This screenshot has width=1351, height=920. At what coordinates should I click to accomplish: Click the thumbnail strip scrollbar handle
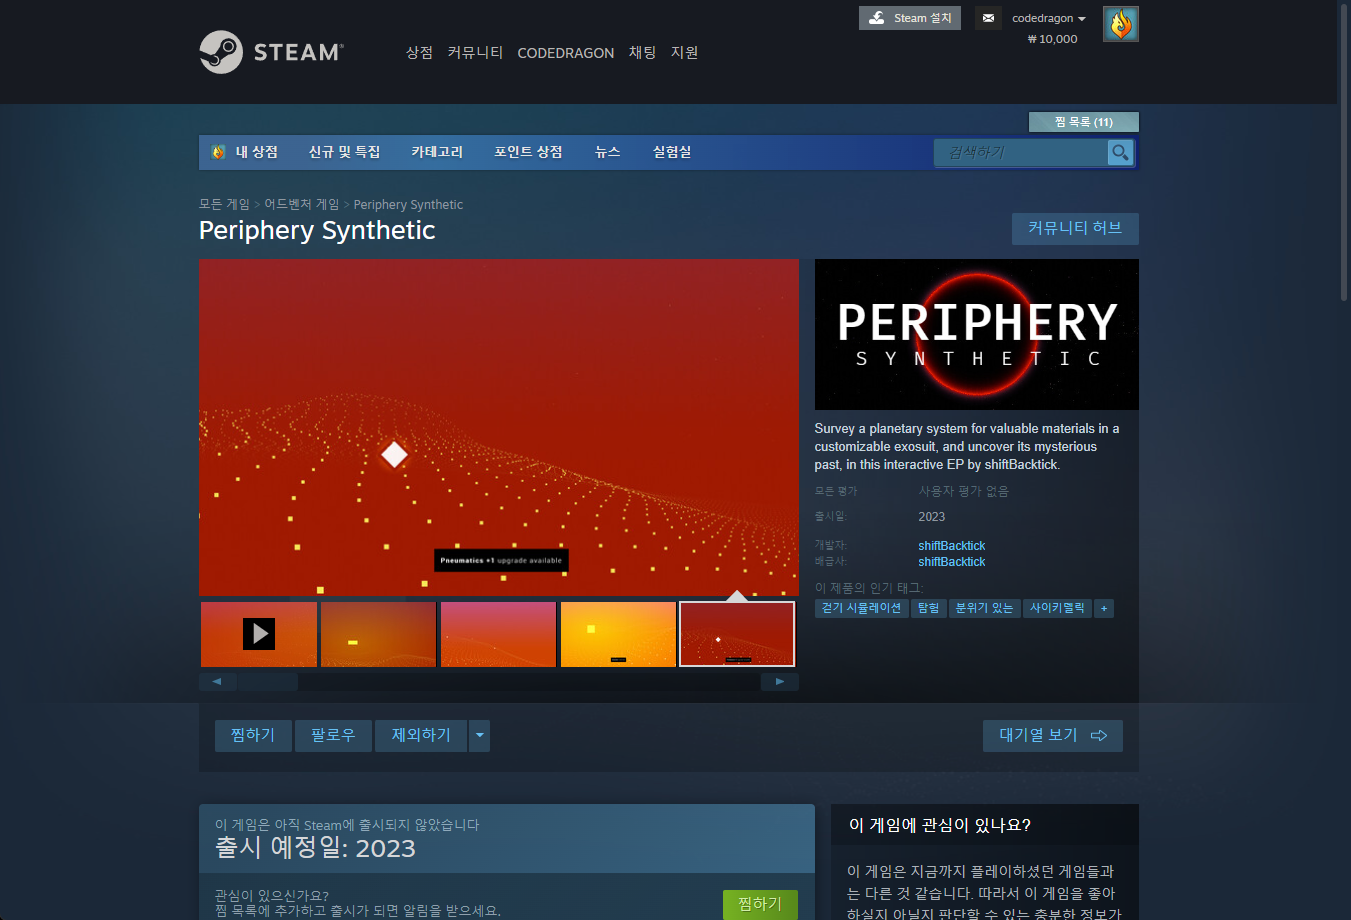pos(267,682)
